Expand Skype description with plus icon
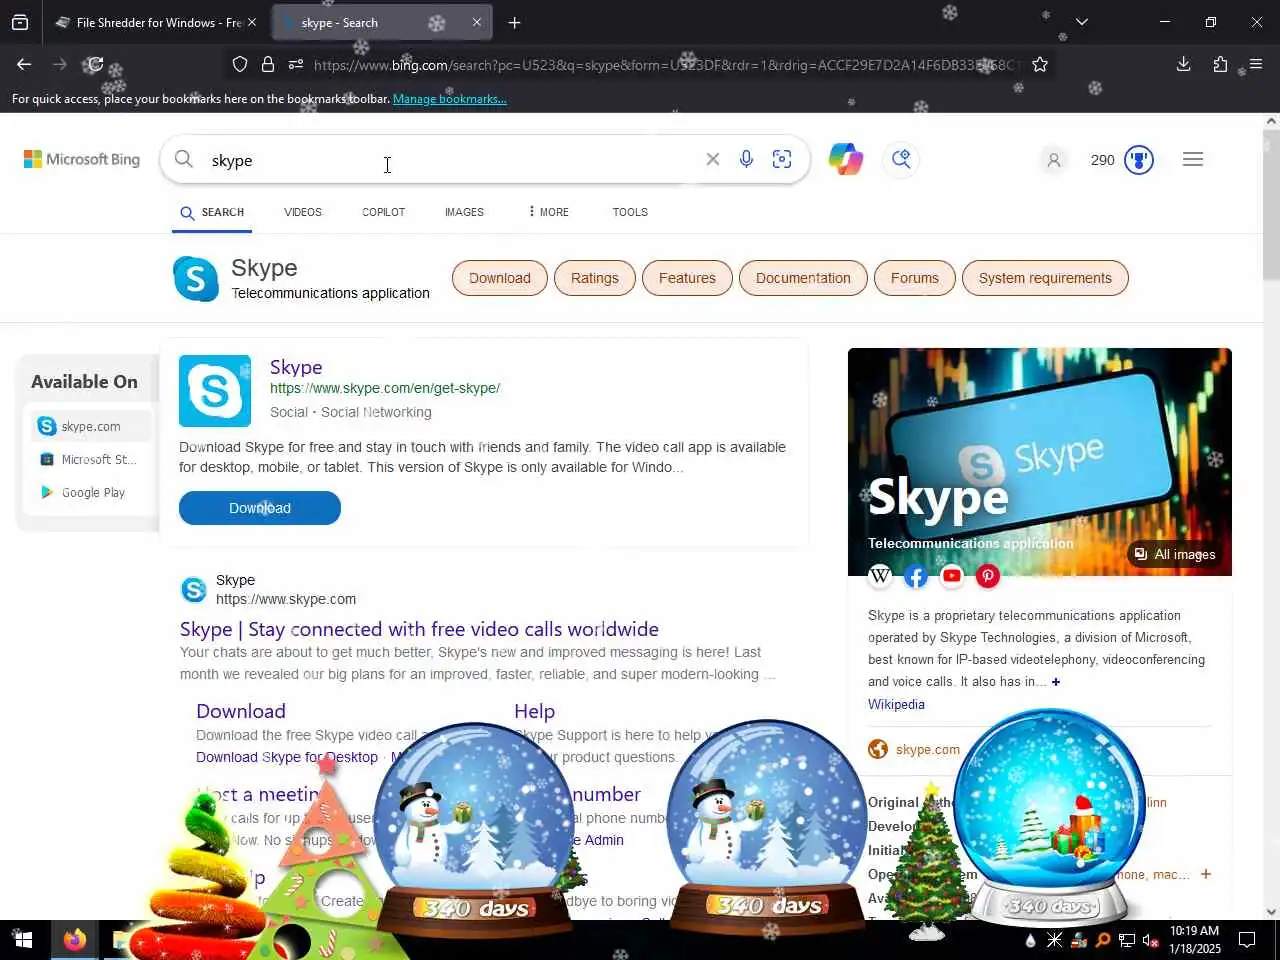 [x=1056, y=682]
